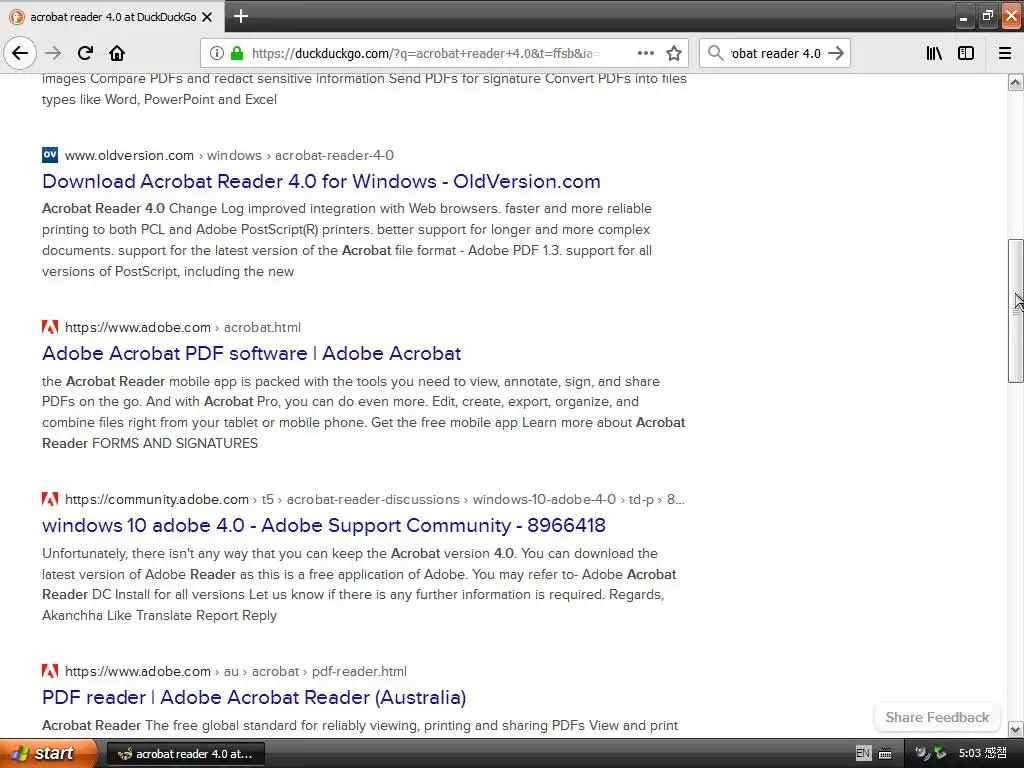The height and width of the screenshot is (768, 1024).
Task: Open windows 10 adobe 4.0 Support Community link
Action: [324, 525]
